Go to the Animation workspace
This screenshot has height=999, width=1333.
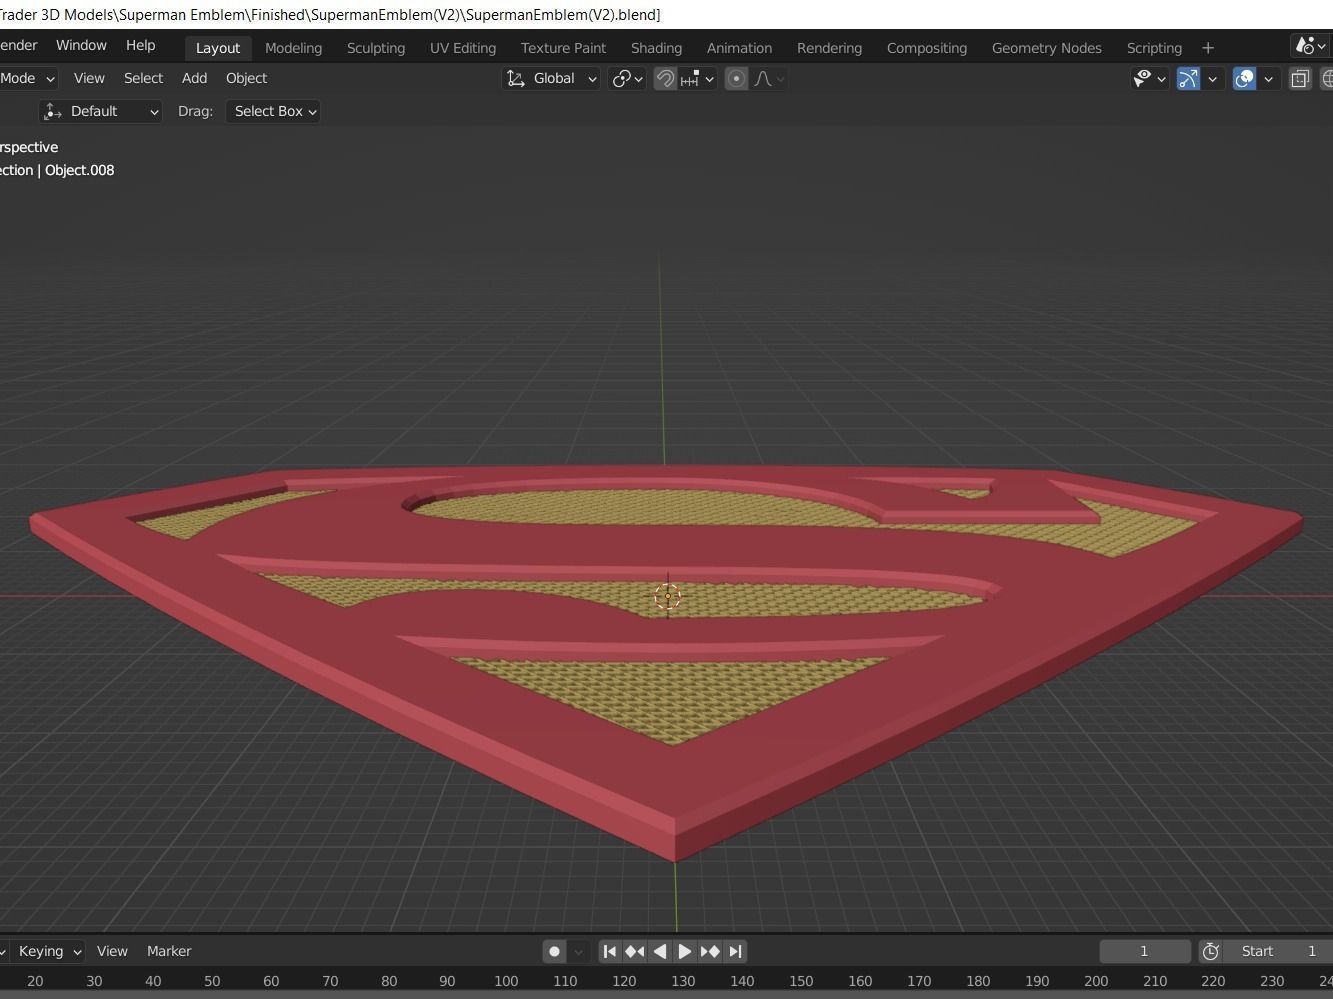[x=739, y=47]
